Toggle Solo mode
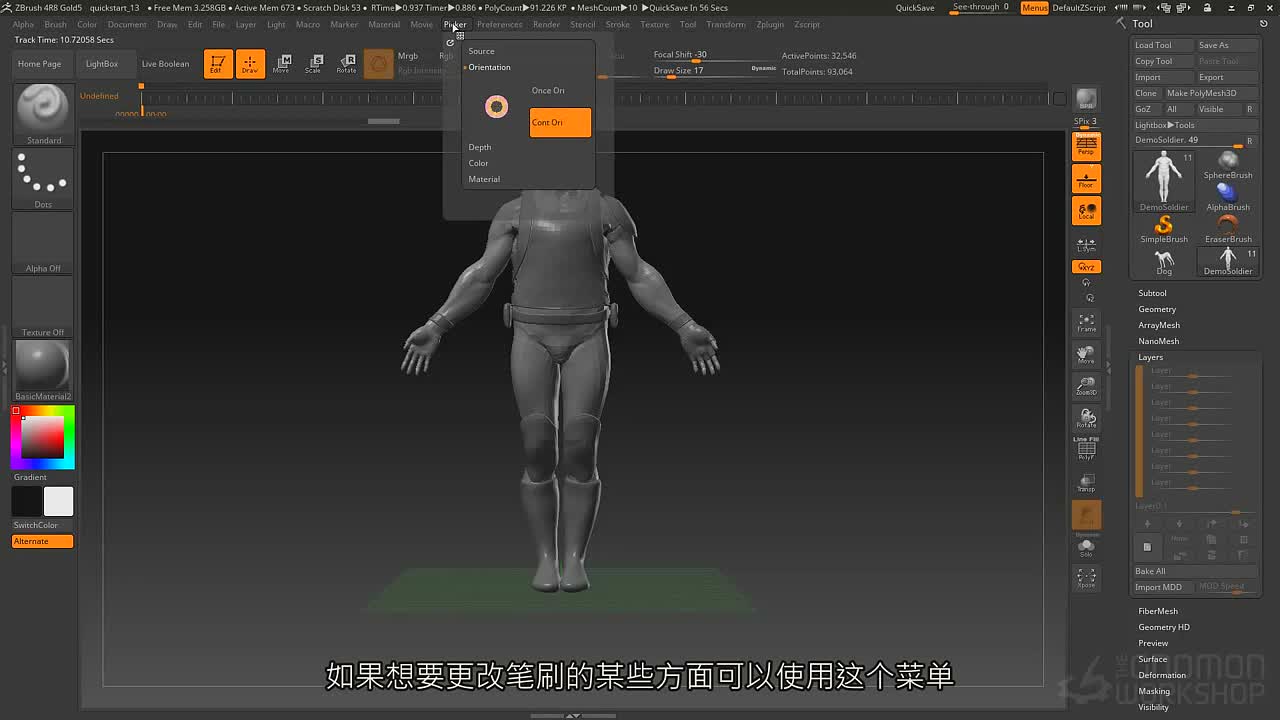This screenshot has width=1280, height=720. (1086, 548)
